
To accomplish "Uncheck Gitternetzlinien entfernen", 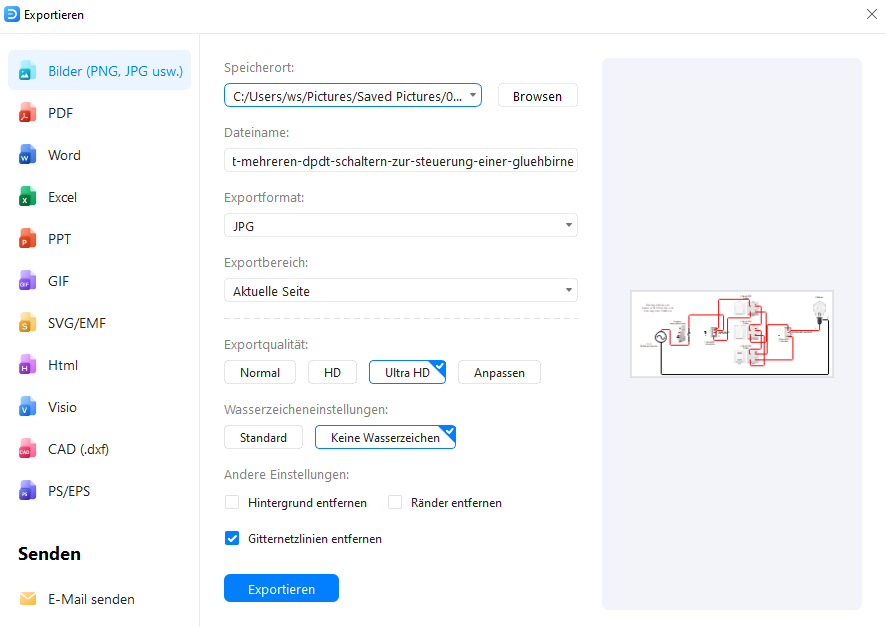I will 232,539.
